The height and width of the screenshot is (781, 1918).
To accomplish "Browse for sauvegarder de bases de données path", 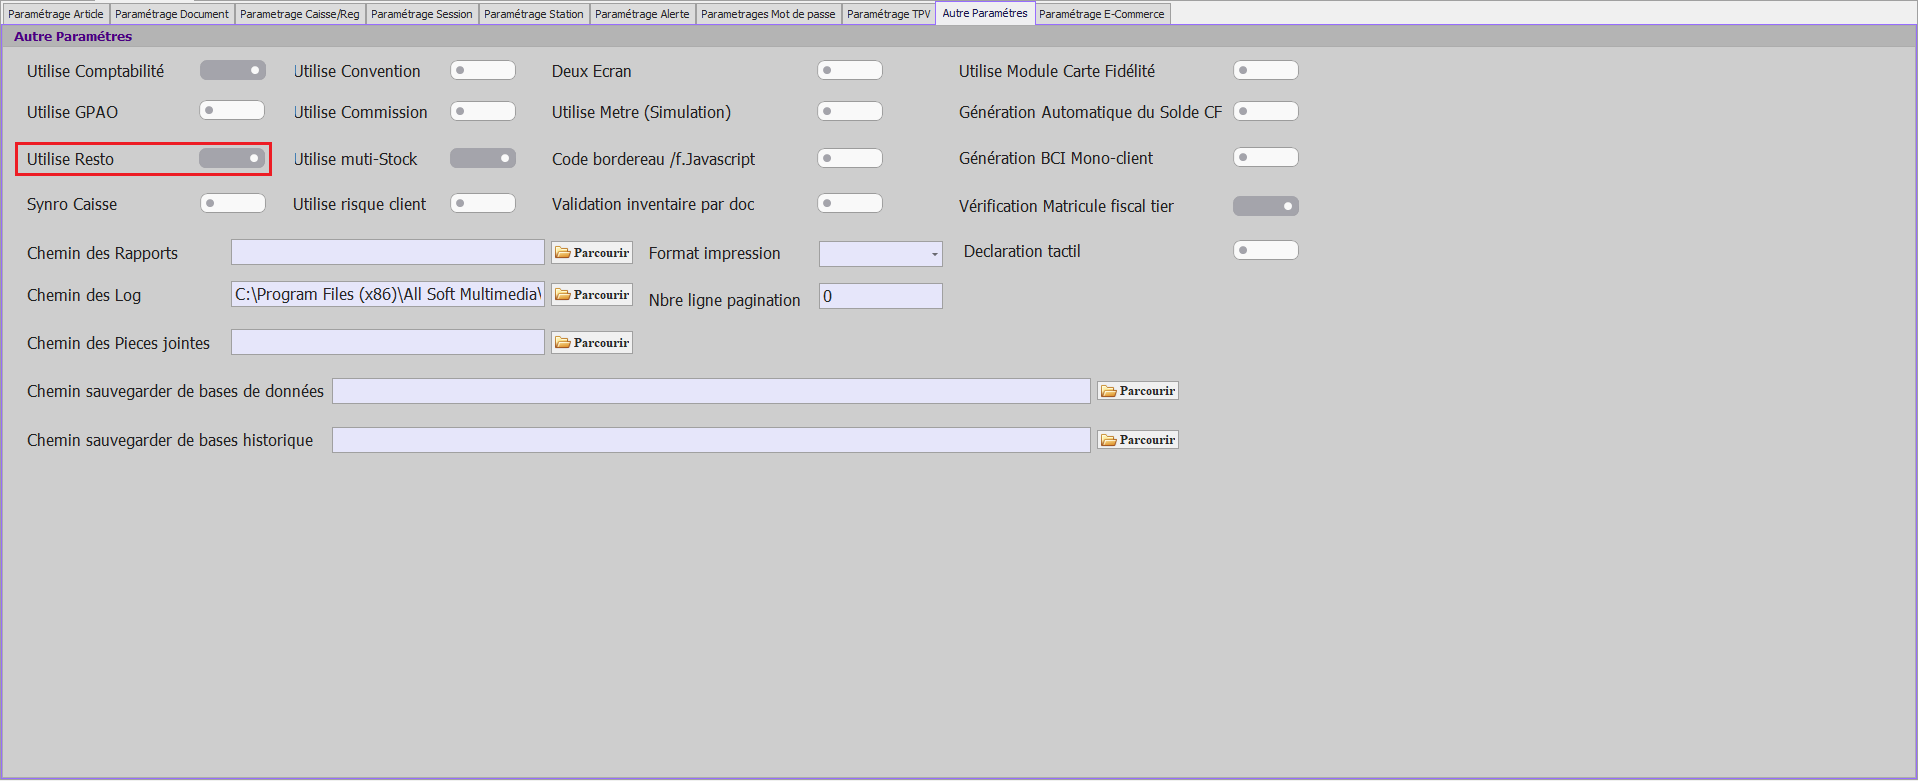I will tap(1138, 391).
